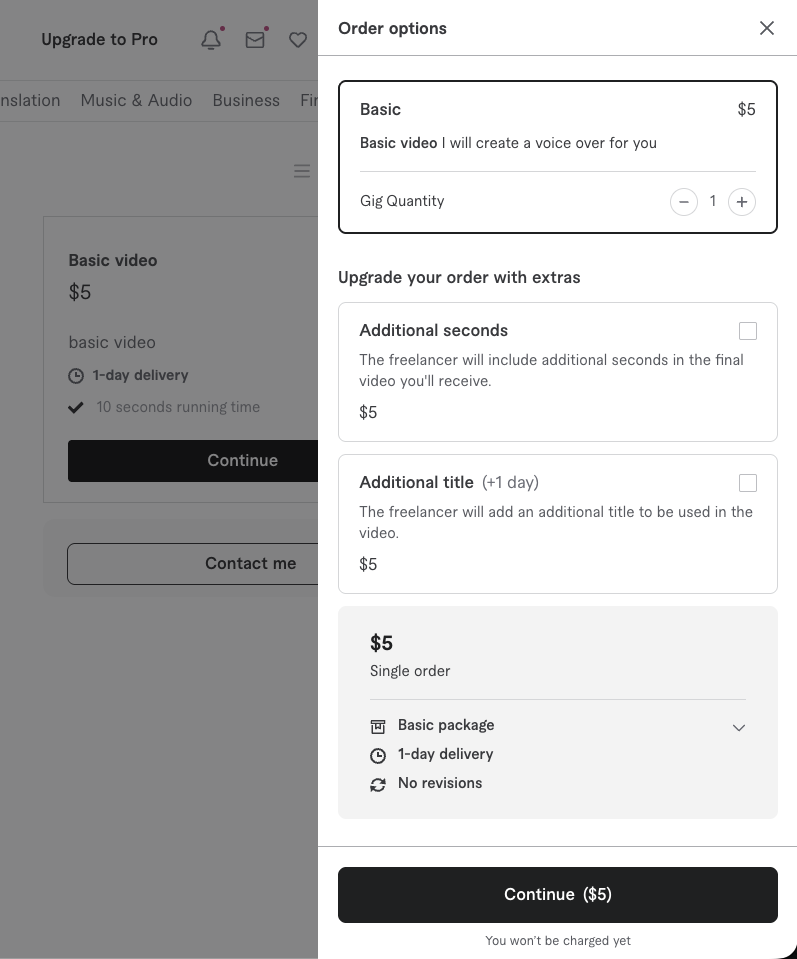This screenshot has height=959, width=797.
Task: Open the notifications bell icon
Action: pos(211,40)
